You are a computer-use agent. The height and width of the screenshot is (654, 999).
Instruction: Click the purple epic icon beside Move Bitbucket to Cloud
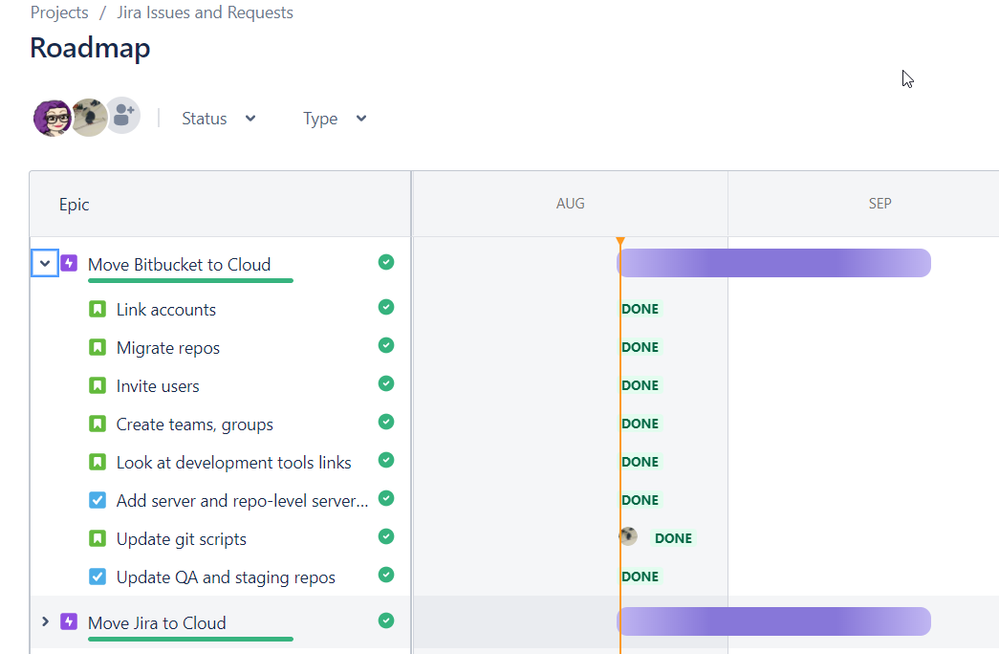[68, 262]
